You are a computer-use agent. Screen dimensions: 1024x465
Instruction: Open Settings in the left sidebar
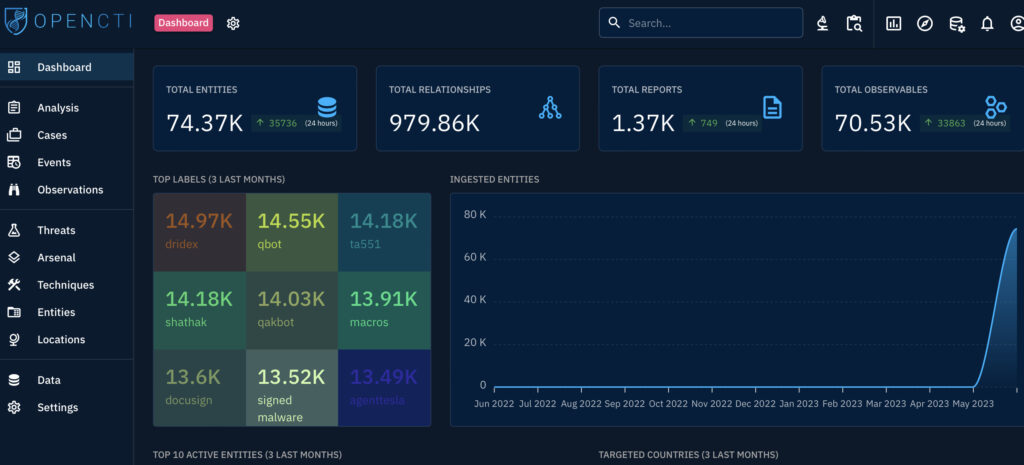tap(57, 408)
